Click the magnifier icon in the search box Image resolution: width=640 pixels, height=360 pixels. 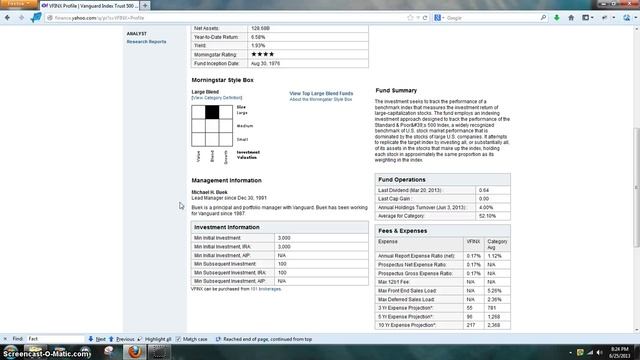pyautogui.click(x=543, y=18)
